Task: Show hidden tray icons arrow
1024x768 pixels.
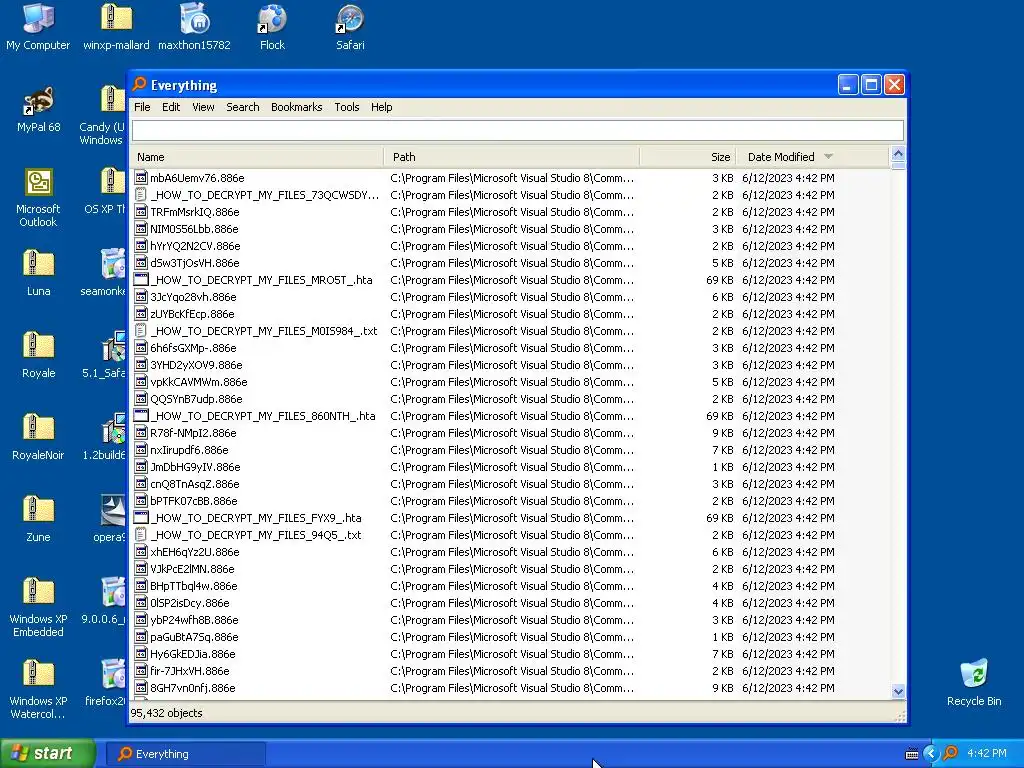Action: click(x=931, y=754)
